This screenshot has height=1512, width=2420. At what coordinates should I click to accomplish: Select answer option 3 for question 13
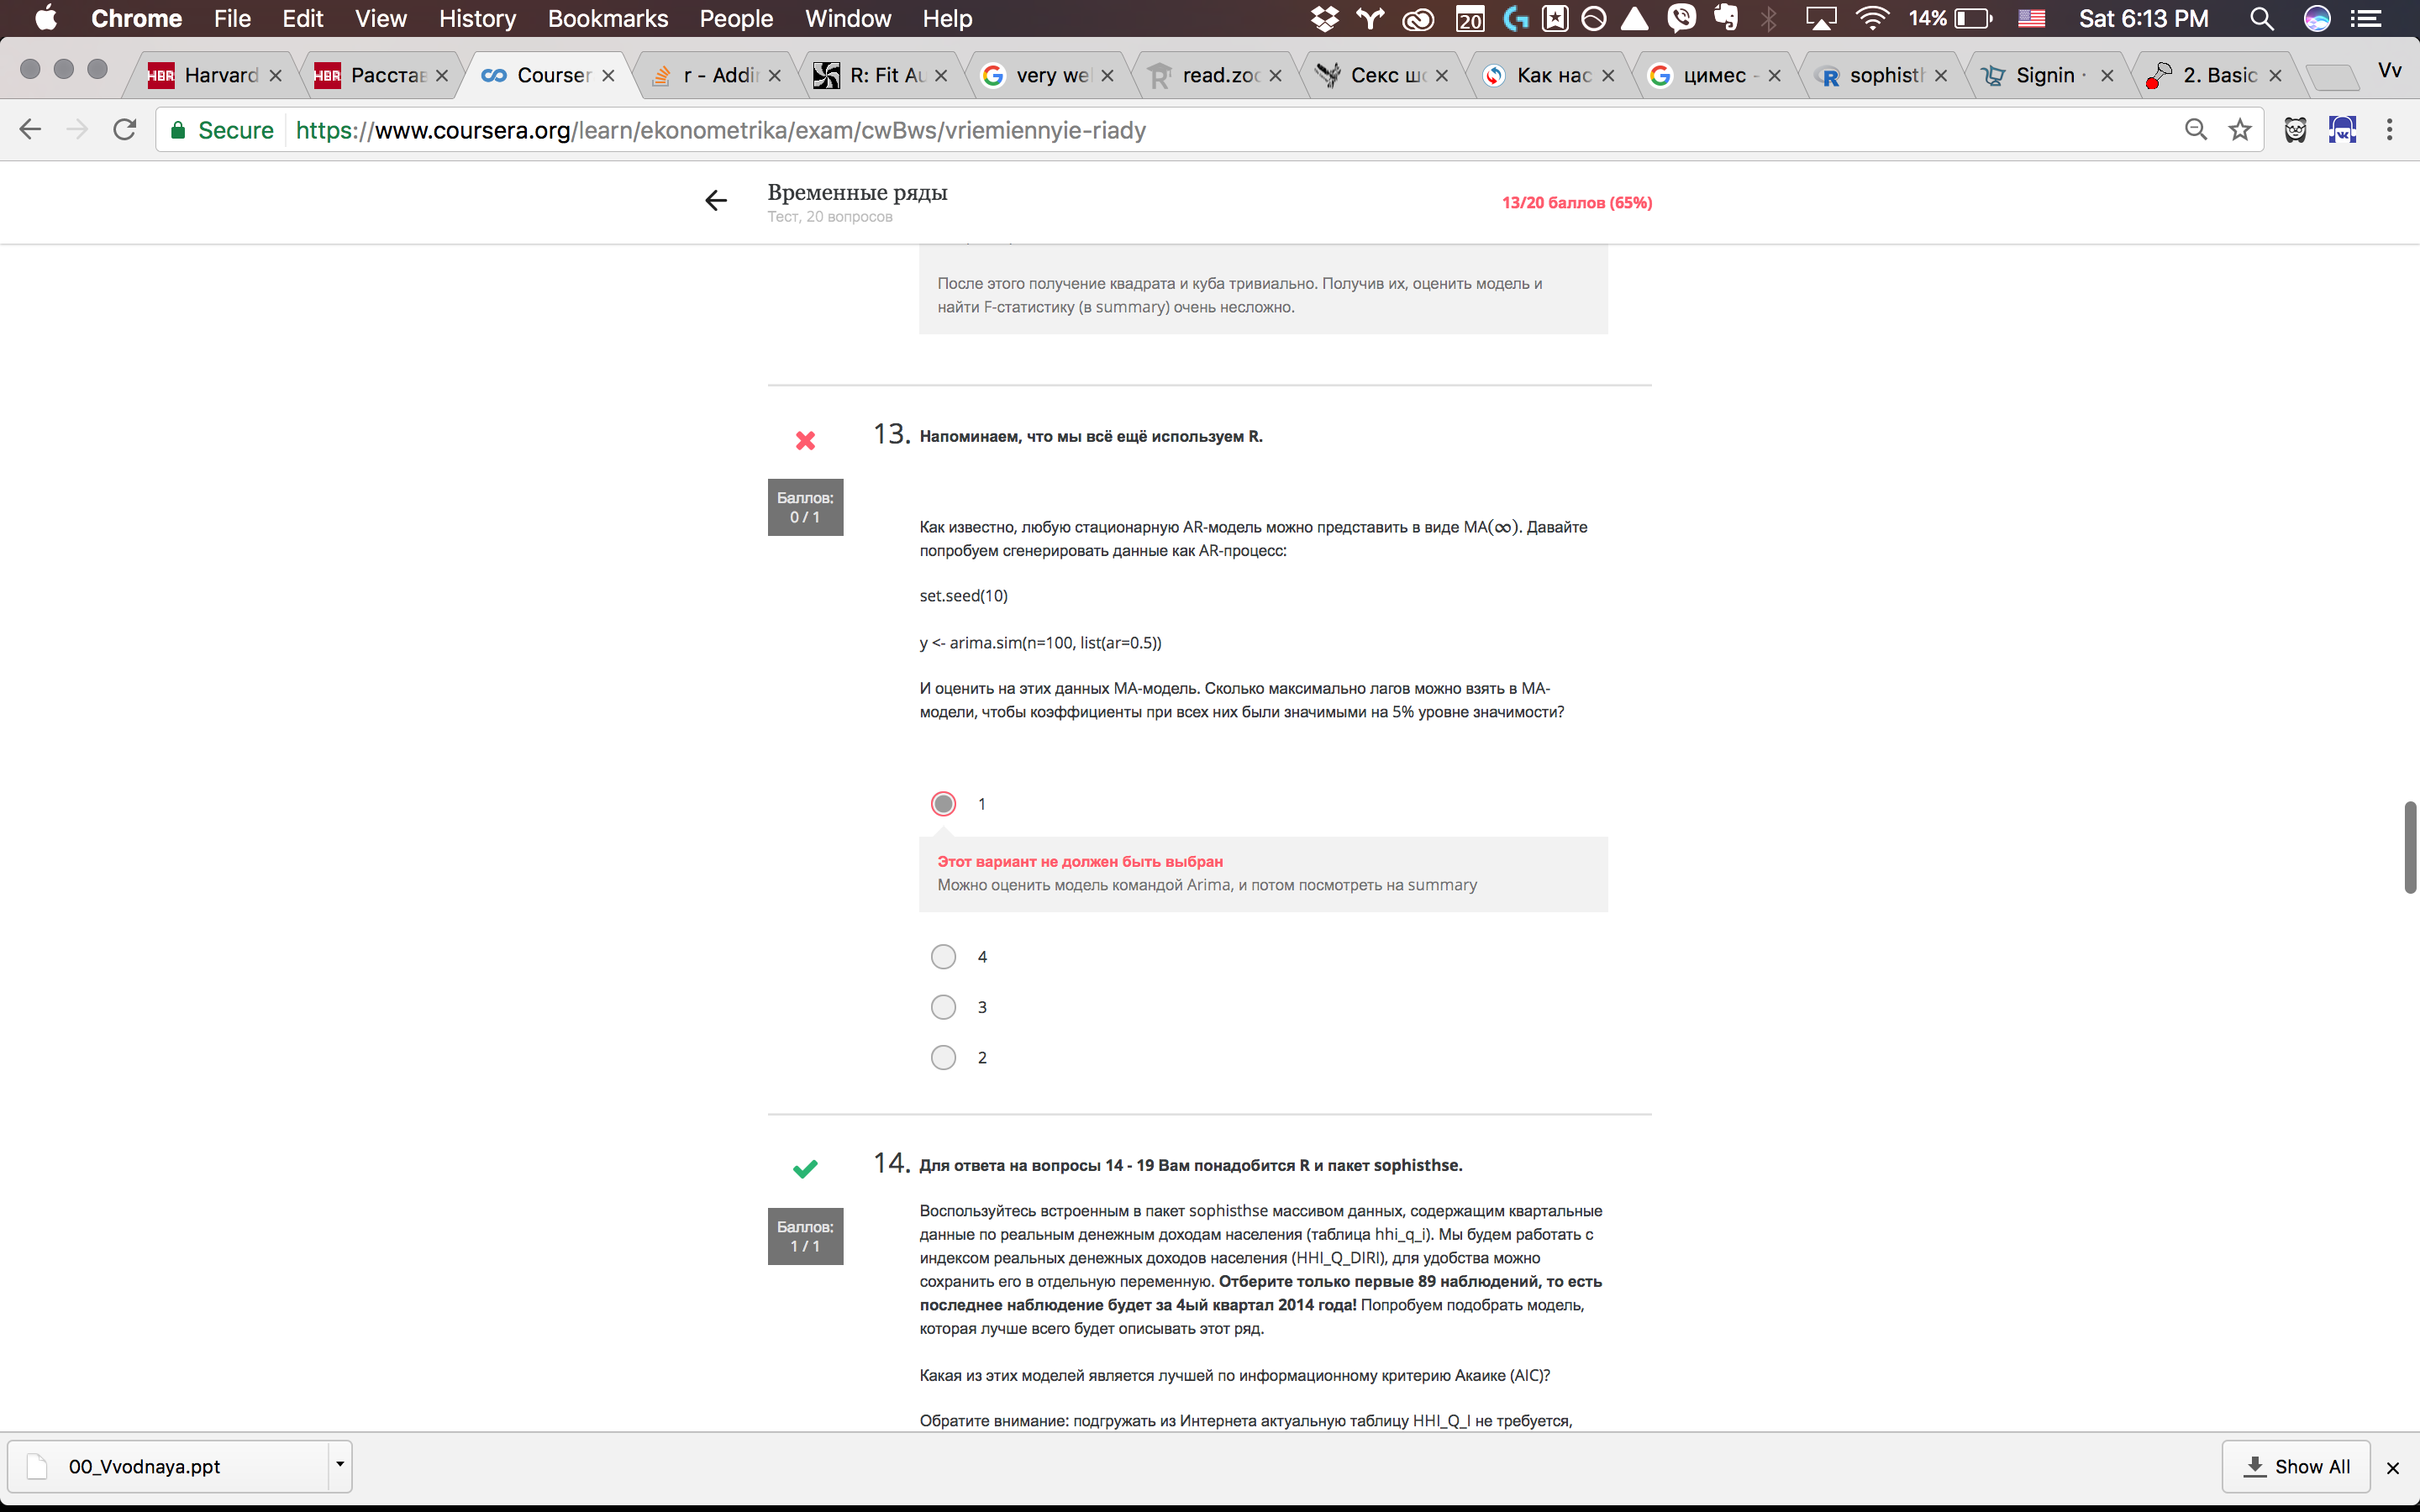[x=943, y=1007]
